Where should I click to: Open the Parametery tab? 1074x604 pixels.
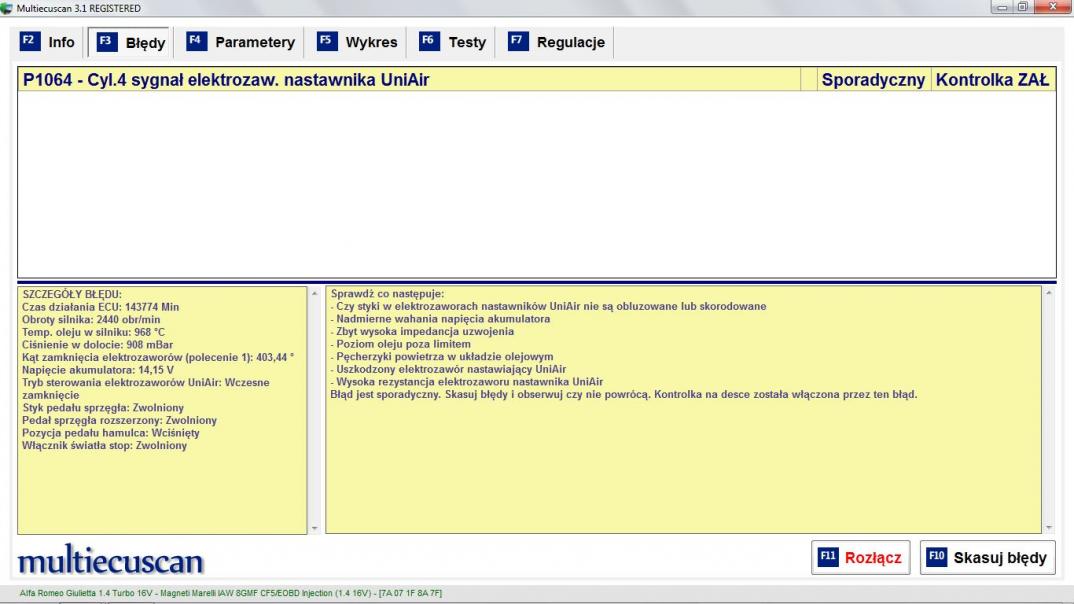(240, 42)
